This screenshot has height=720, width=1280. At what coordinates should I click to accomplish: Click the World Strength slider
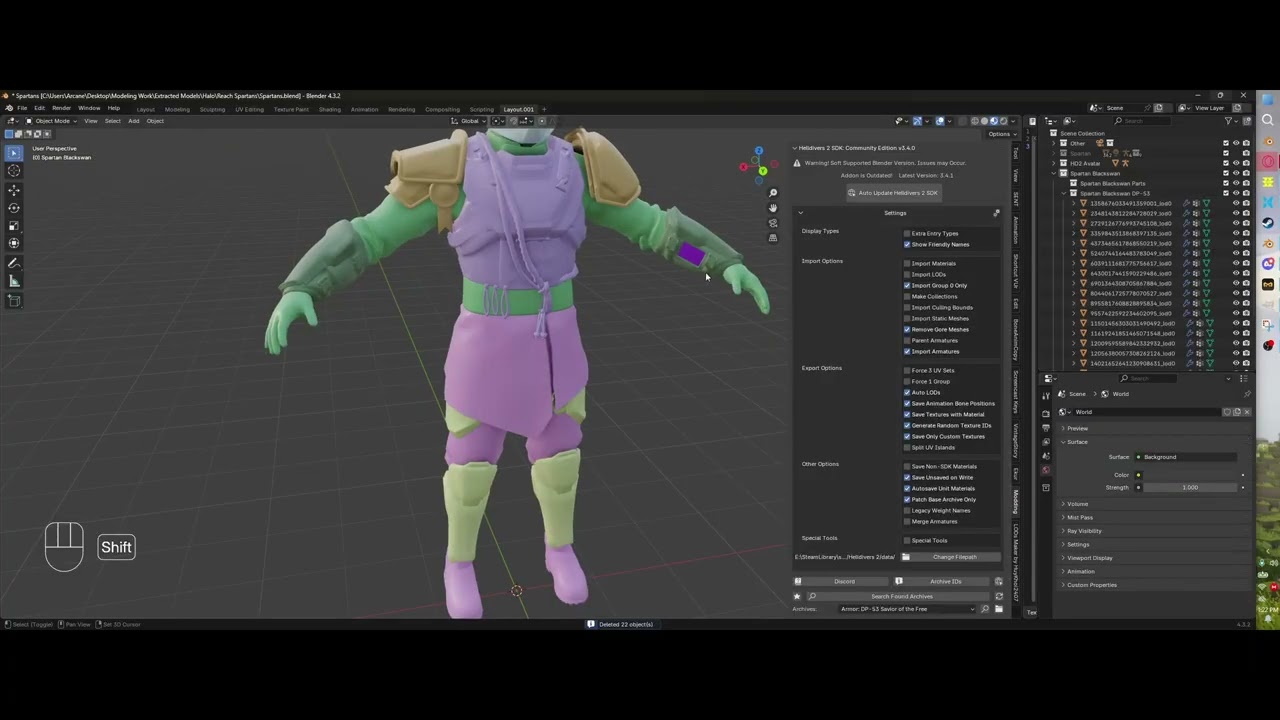[1189, 488]
